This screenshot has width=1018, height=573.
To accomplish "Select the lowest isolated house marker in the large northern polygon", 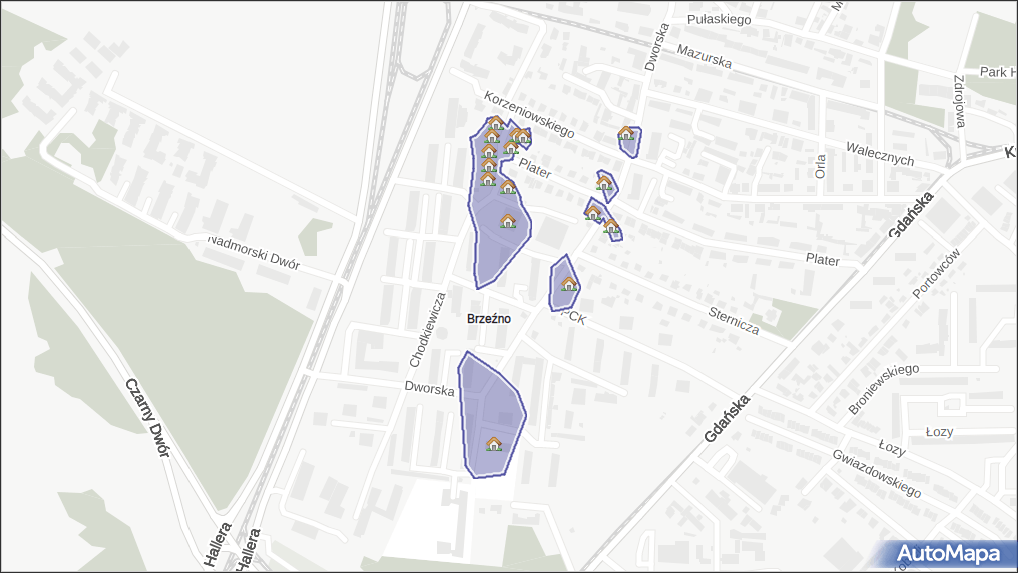I will [x=508, y=221].
